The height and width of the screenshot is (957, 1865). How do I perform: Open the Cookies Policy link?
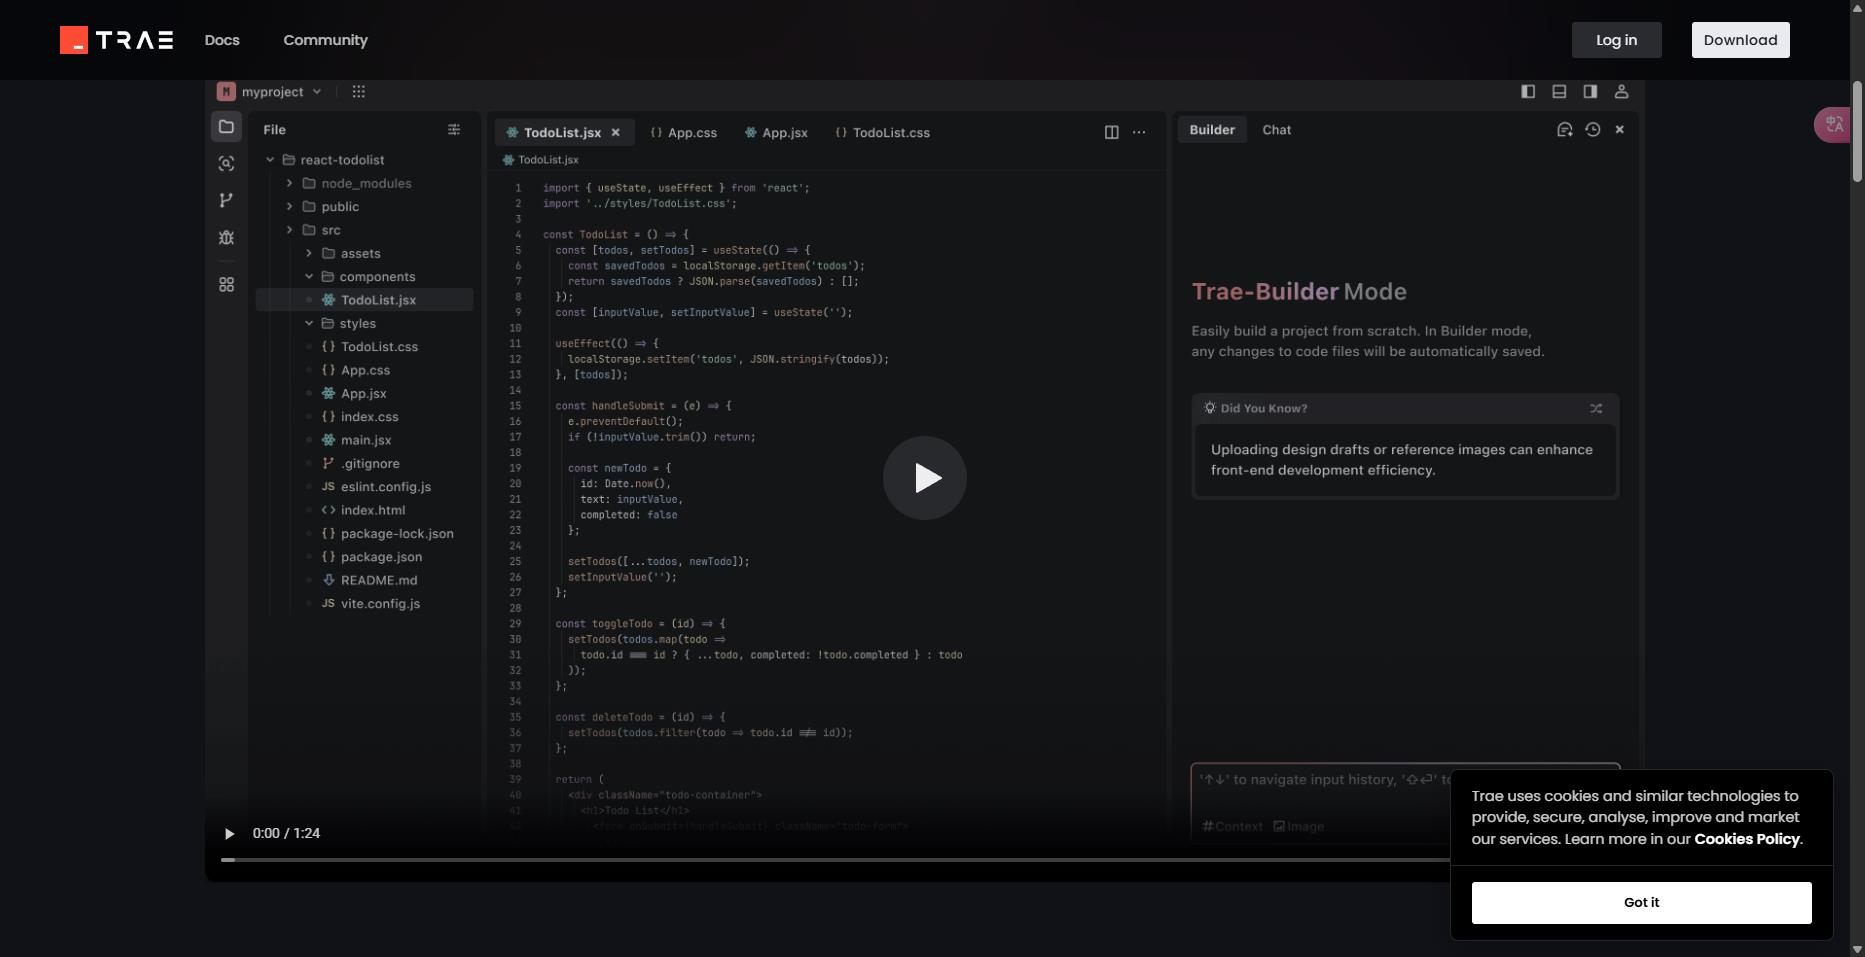[x=1746, y=839]
